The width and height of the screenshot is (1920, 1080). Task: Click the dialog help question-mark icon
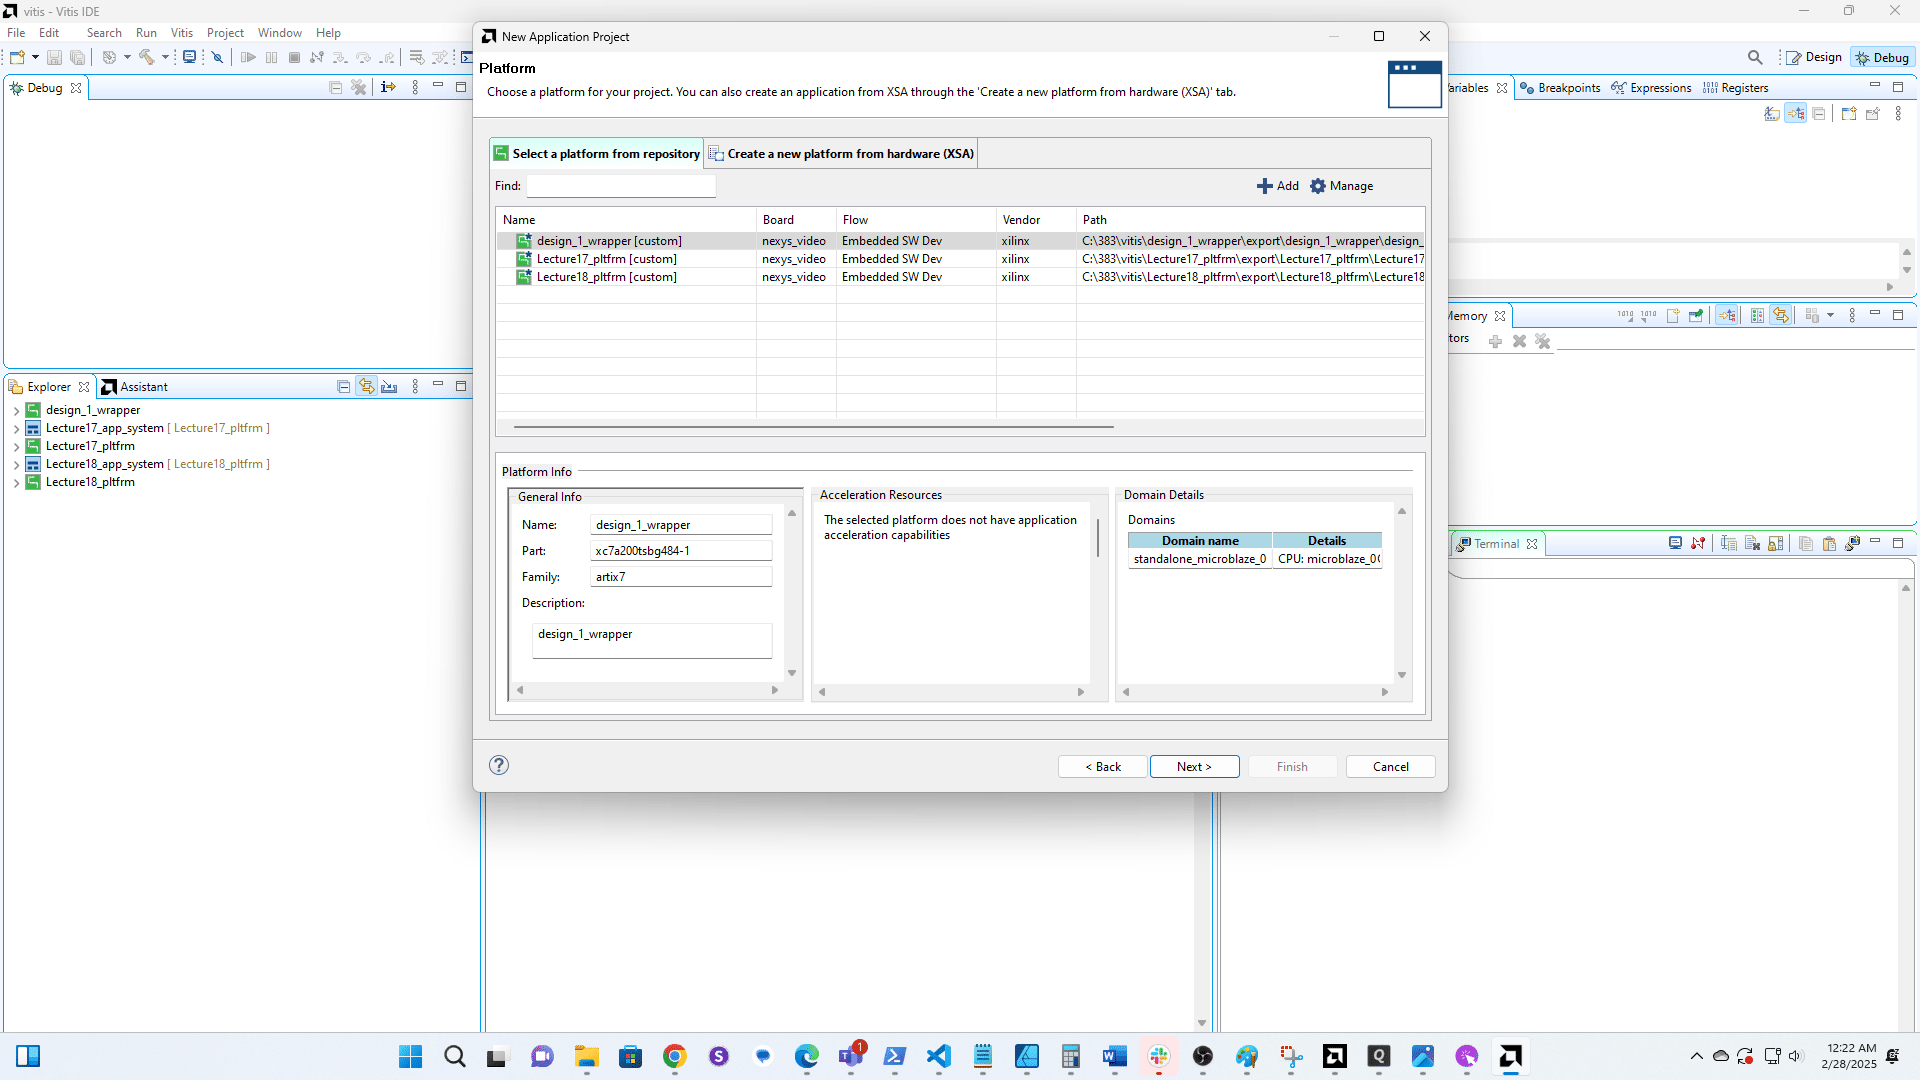tap(499, 765)
